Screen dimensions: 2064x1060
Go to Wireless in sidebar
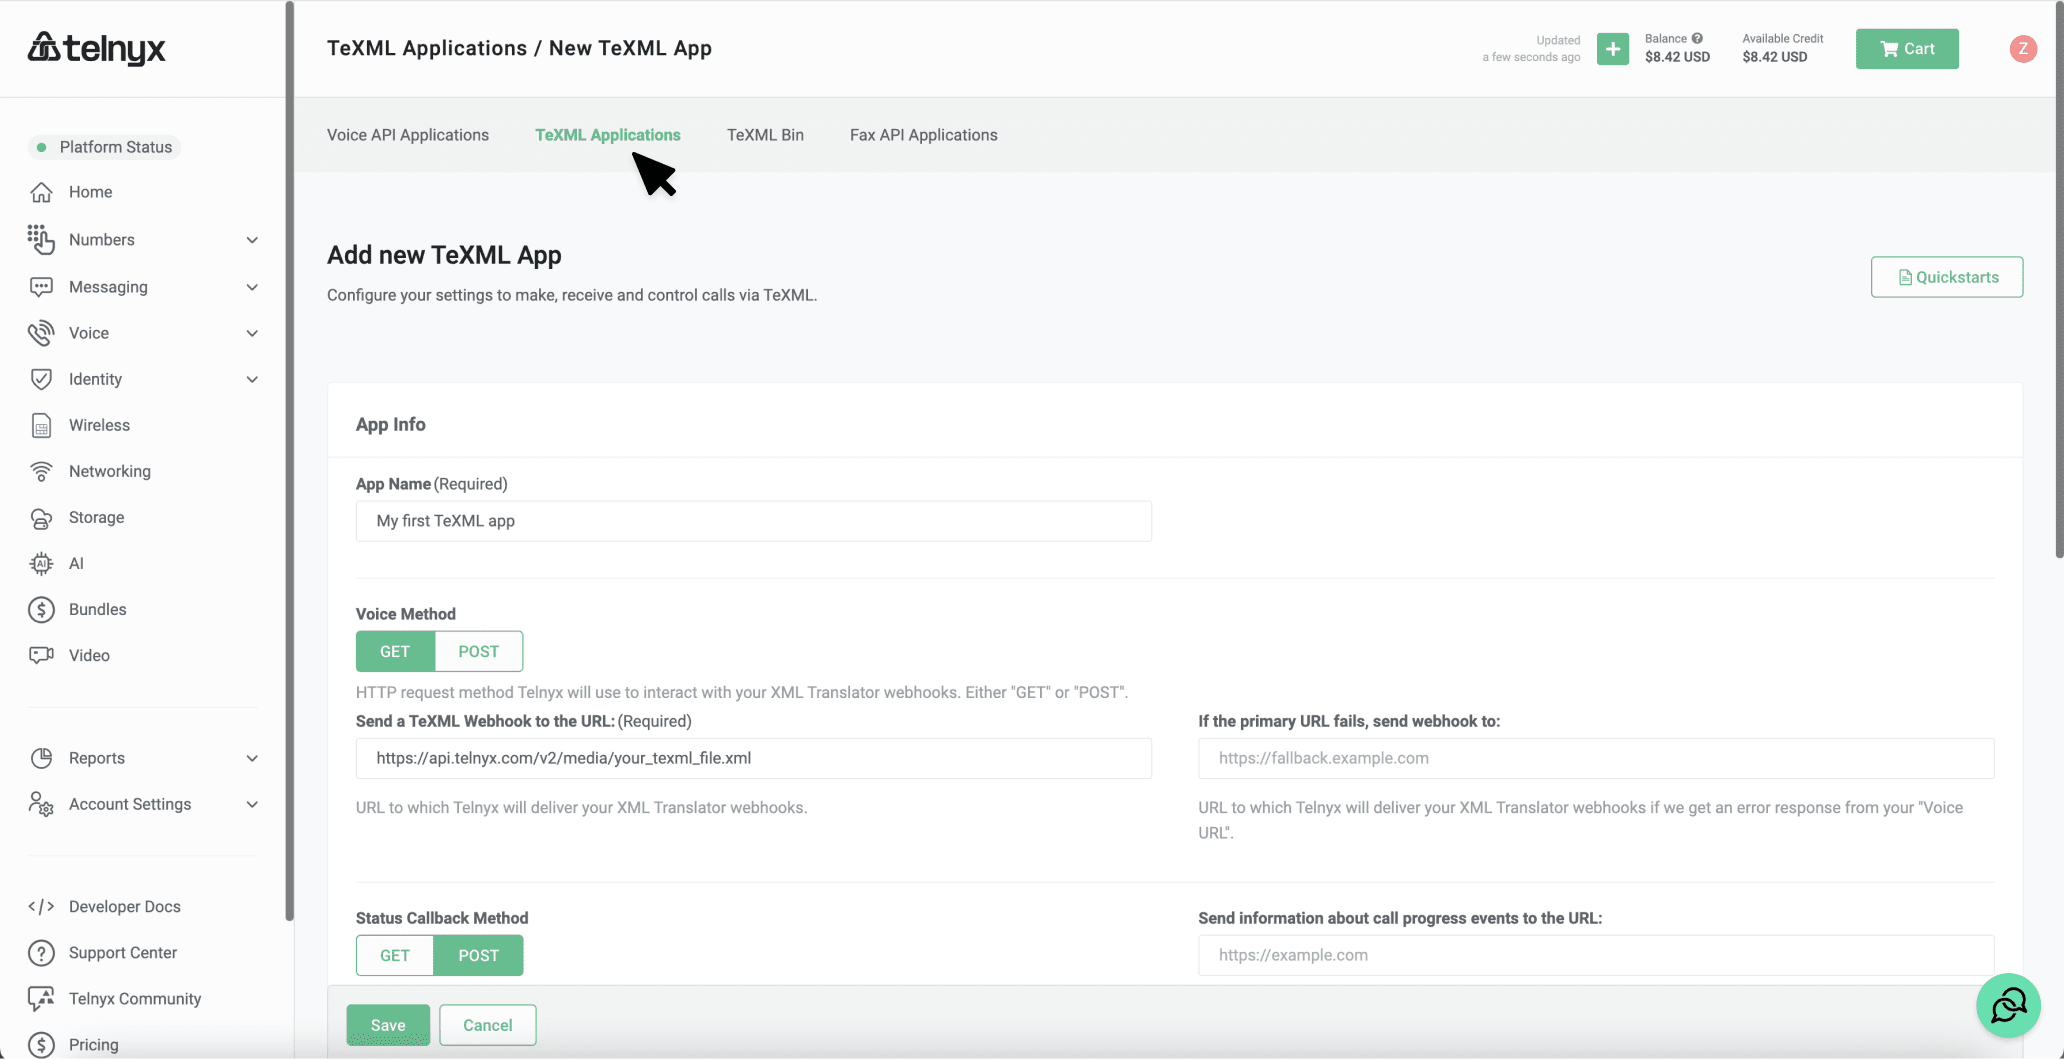[x=99, y=425]
